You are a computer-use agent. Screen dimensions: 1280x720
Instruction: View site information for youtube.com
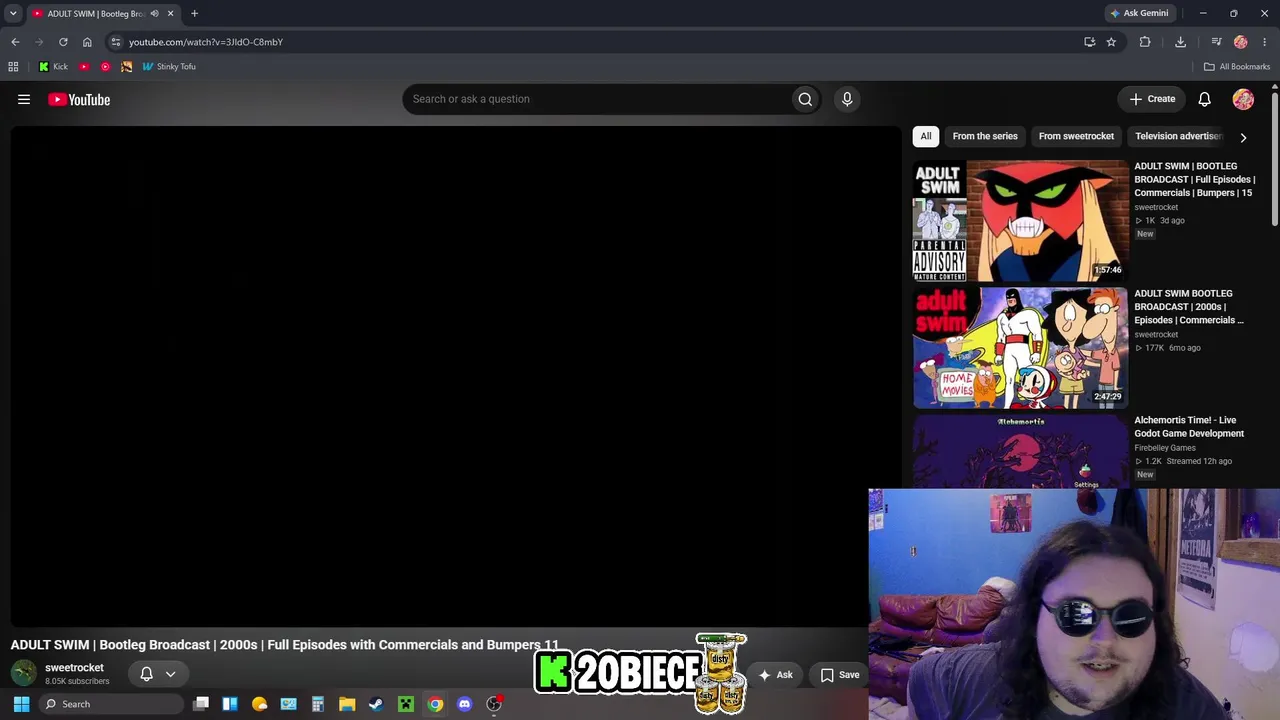(116, 42)
